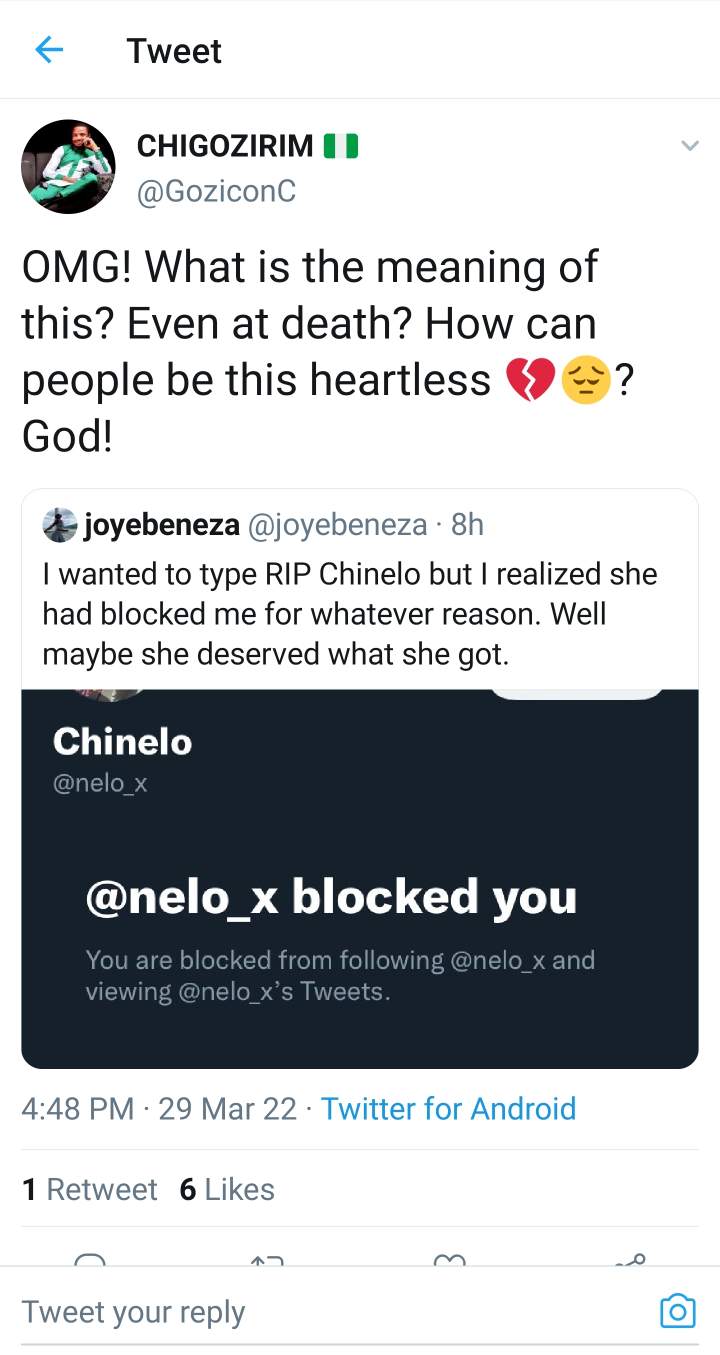This screenshot has height=1355, width=720.
Task: Tap joyebeneza's small avatar in quoted tweet
Action: 59,524
